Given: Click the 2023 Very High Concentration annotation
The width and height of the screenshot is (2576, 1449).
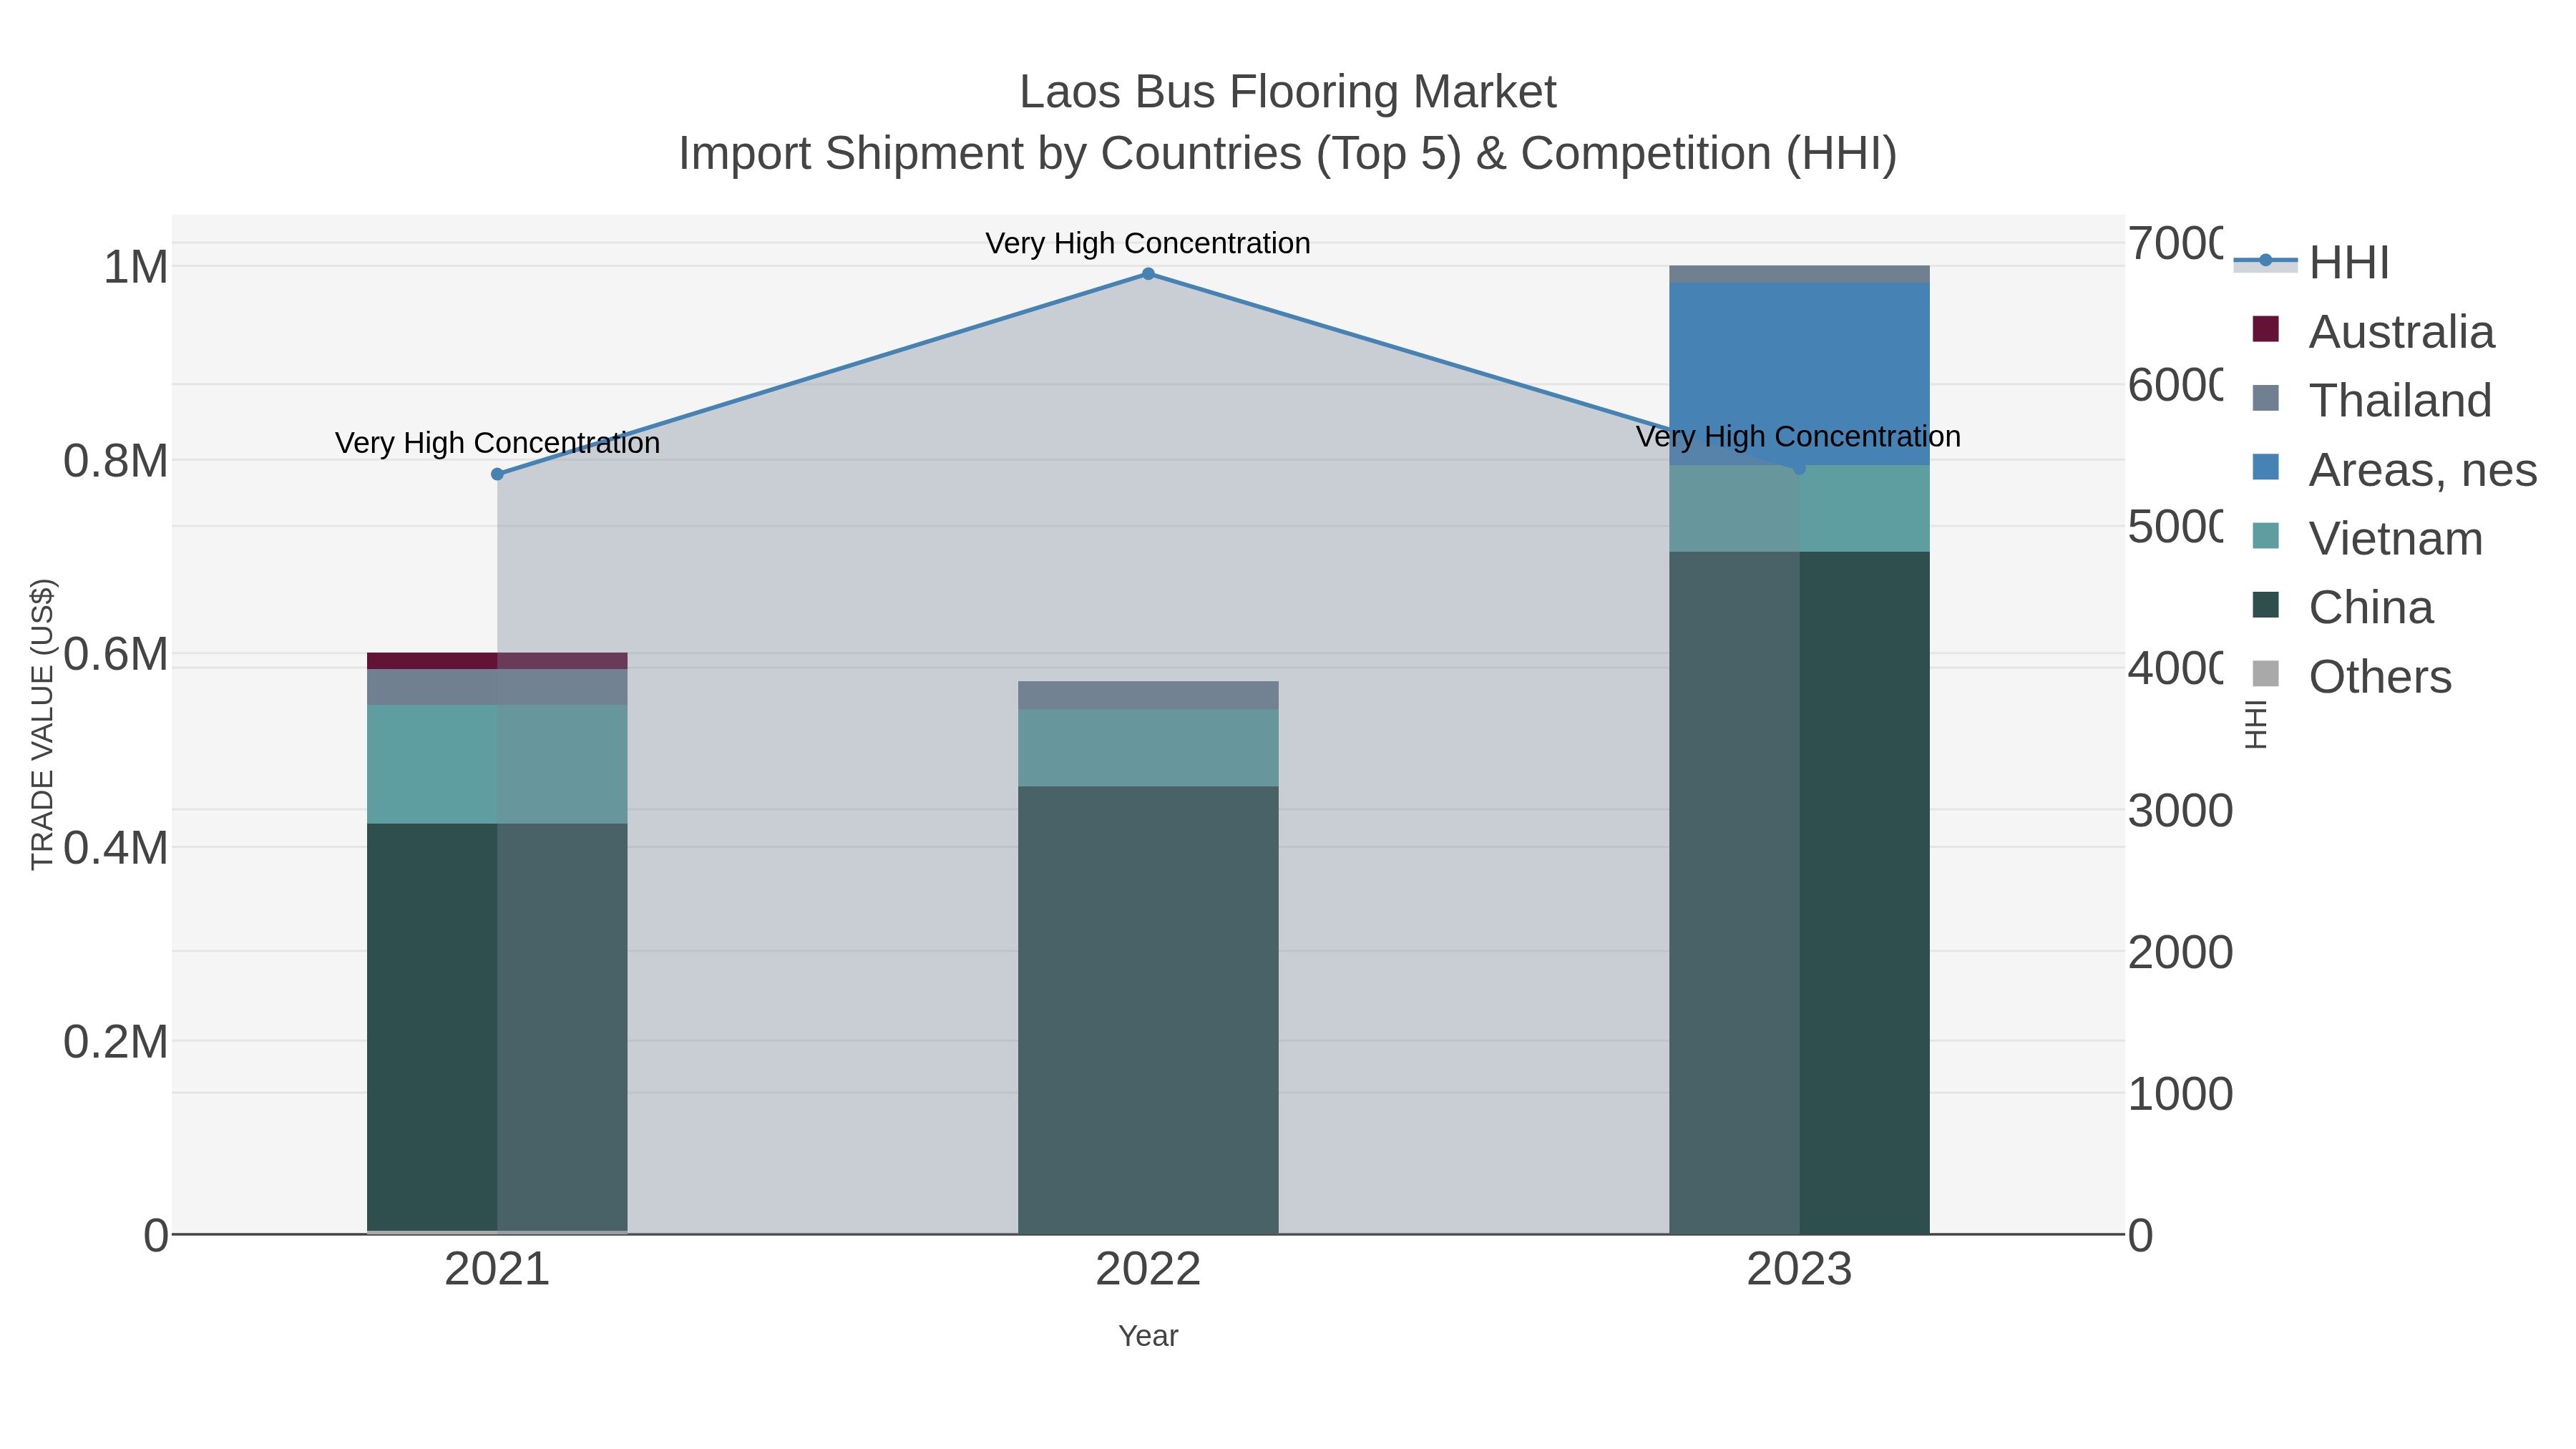Looking at the screenshot, I should [1799, 437].
